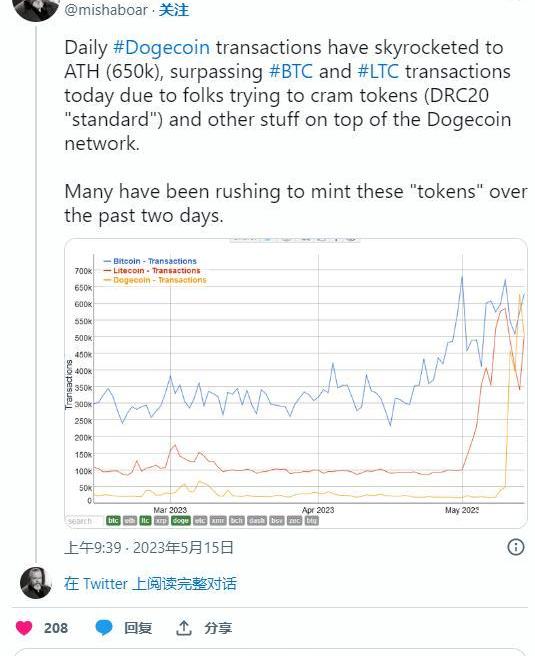Screen dimensions: 535x656
Task: Follow @mishaboar via the 关注 link
Action: [x=174, y=10]
